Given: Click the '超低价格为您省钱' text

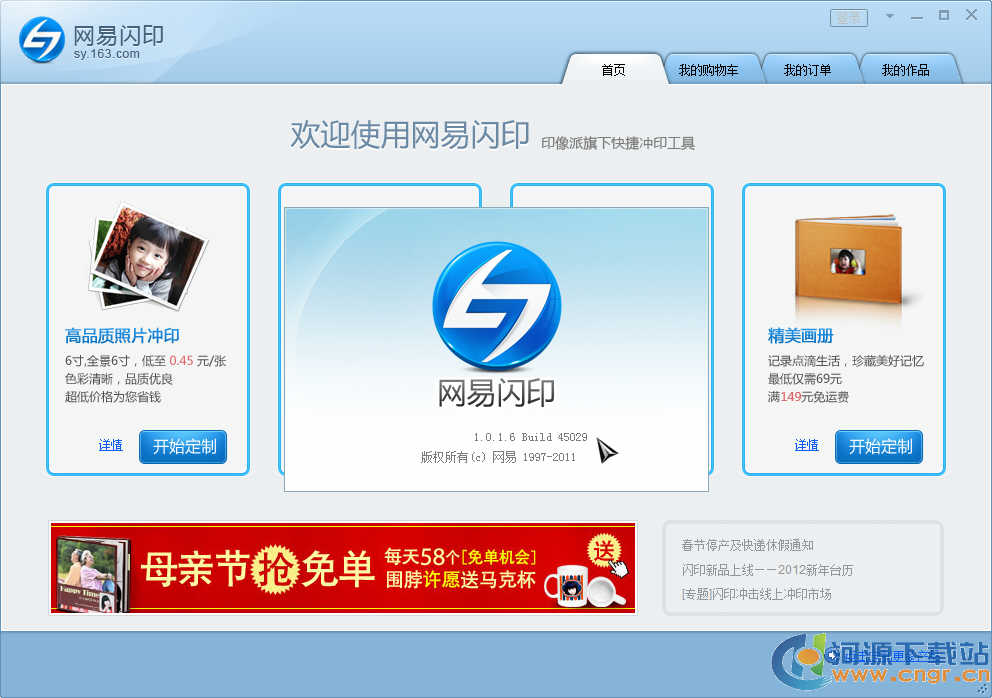Looking at the screenshot, I should 113,397.
